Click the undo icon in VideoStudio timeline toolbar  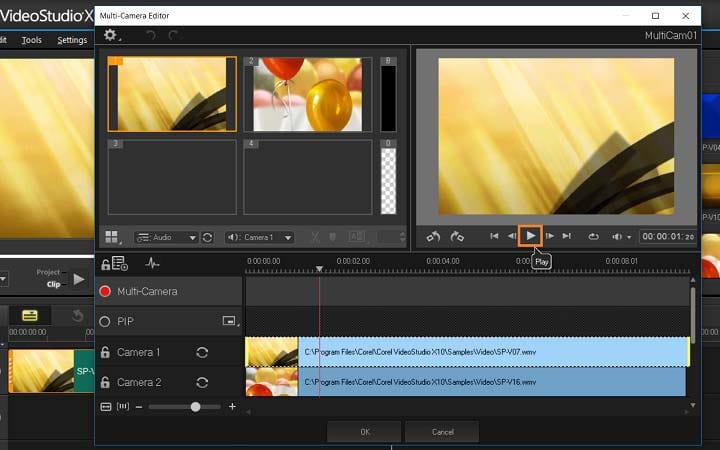coord(78,315)
